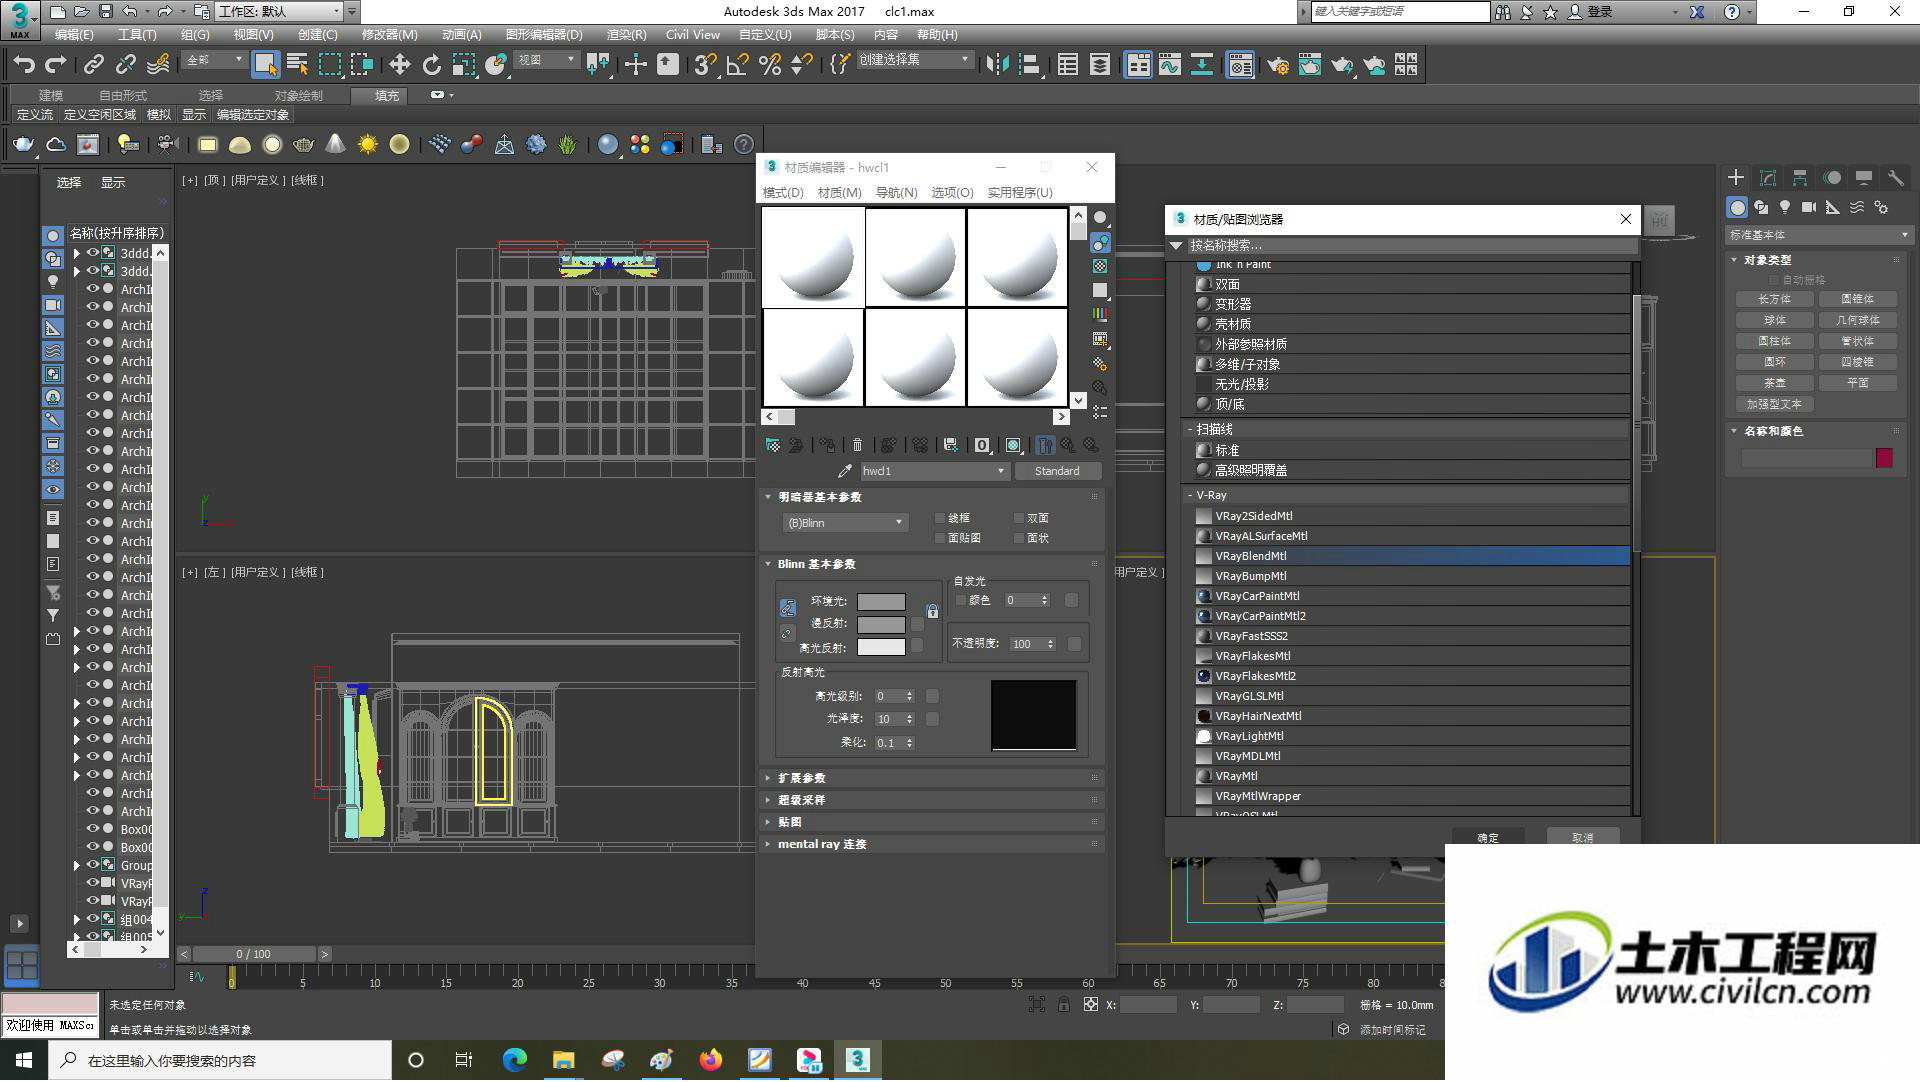Enable the 面状 (Faceted) checkbox
The height and width of the screenshot is (1082, 1920).
click(1019, 539)
